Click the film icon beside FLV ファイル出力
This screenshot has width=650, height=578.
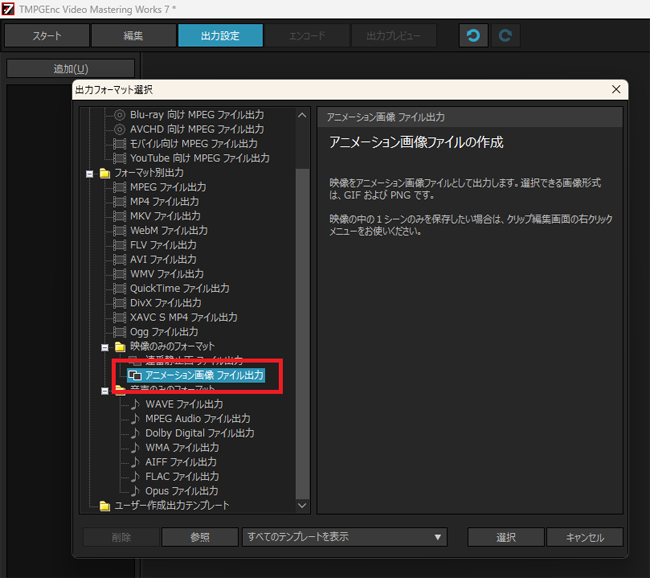tap(119, 245)
